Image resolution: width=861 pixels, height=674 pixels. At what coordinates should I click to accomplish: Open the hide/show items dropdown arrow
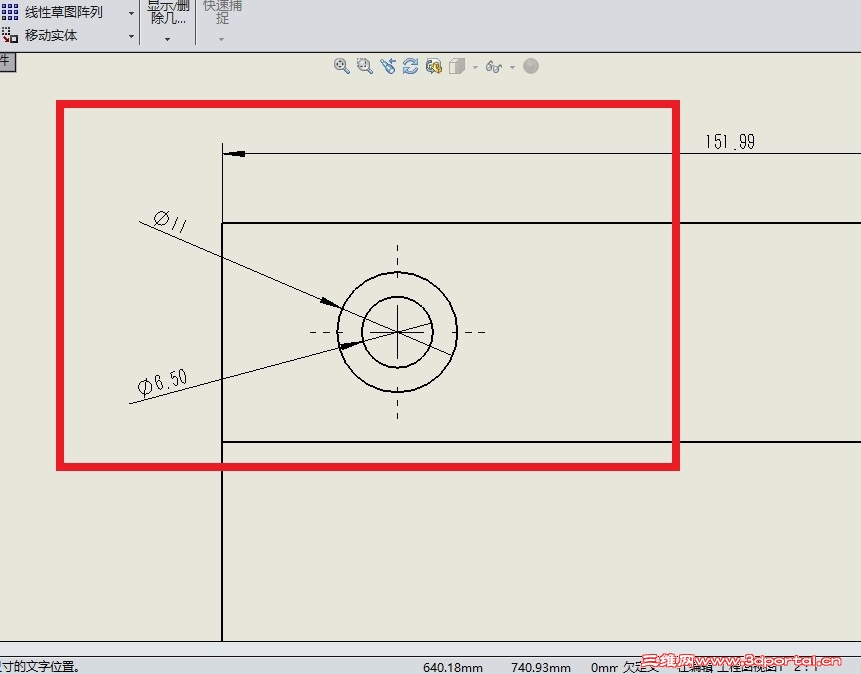coord(512,67)
